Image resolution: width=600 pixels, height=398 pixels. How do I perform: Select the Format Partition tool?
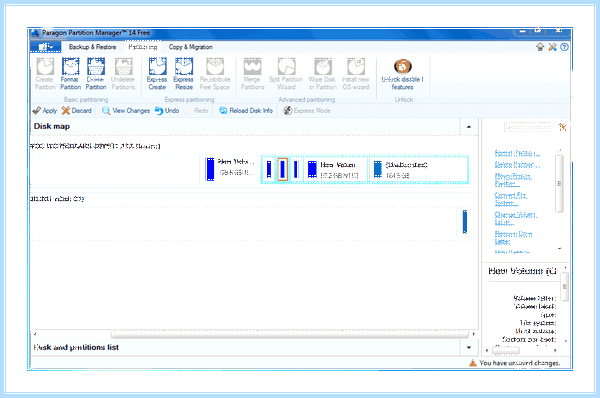coord(70,74)
